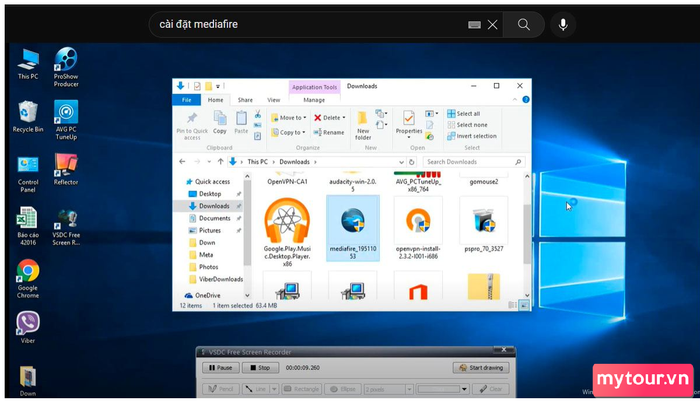Refresh the Downloads folder view

point(412,162)
